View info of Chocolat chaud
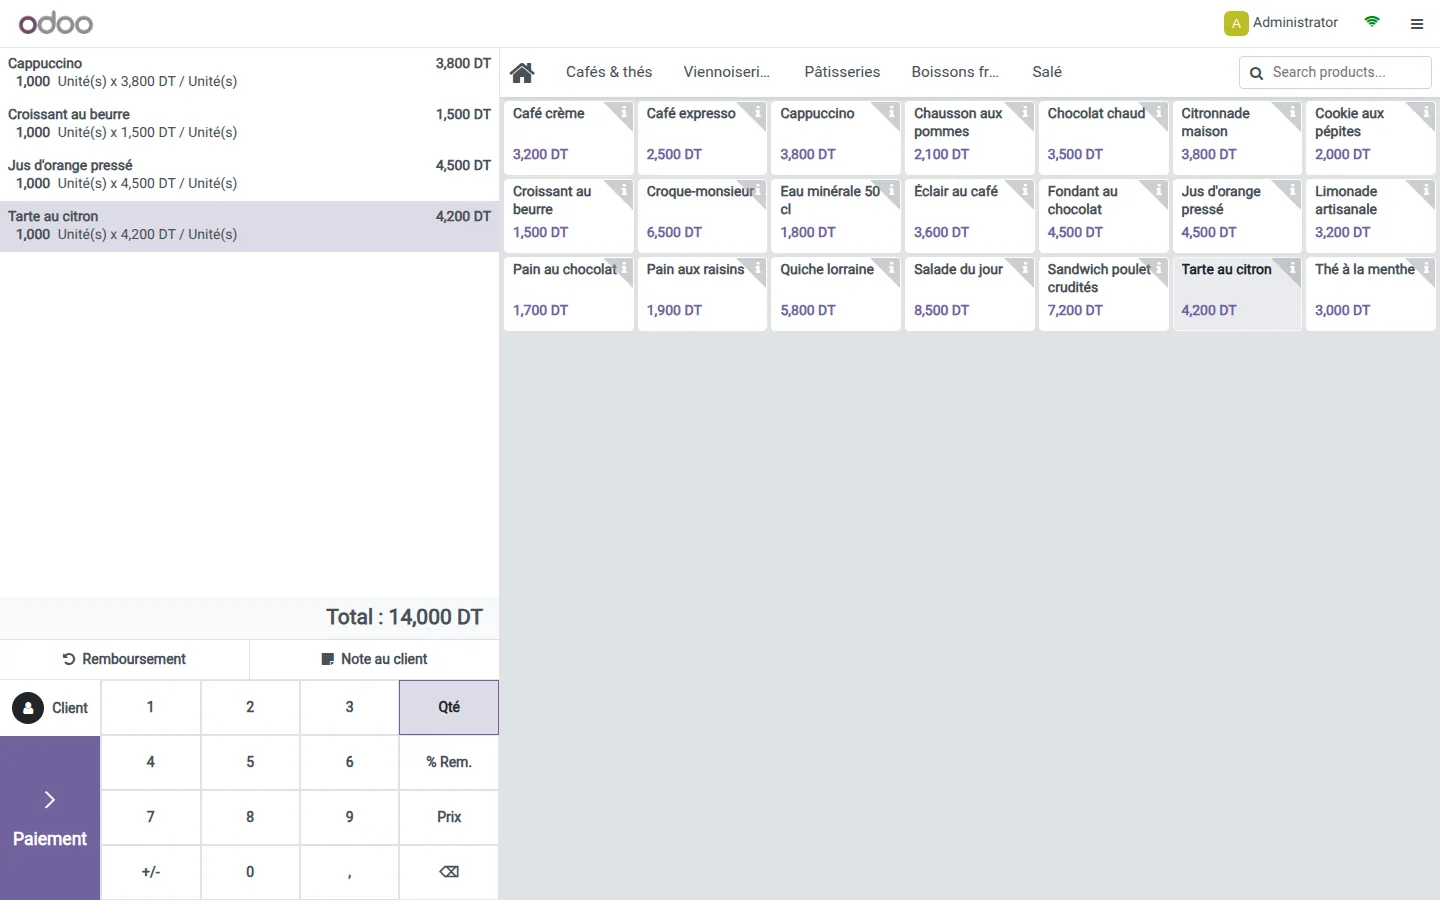This screenshot has width=1440, height=900. click(1159, 112)
